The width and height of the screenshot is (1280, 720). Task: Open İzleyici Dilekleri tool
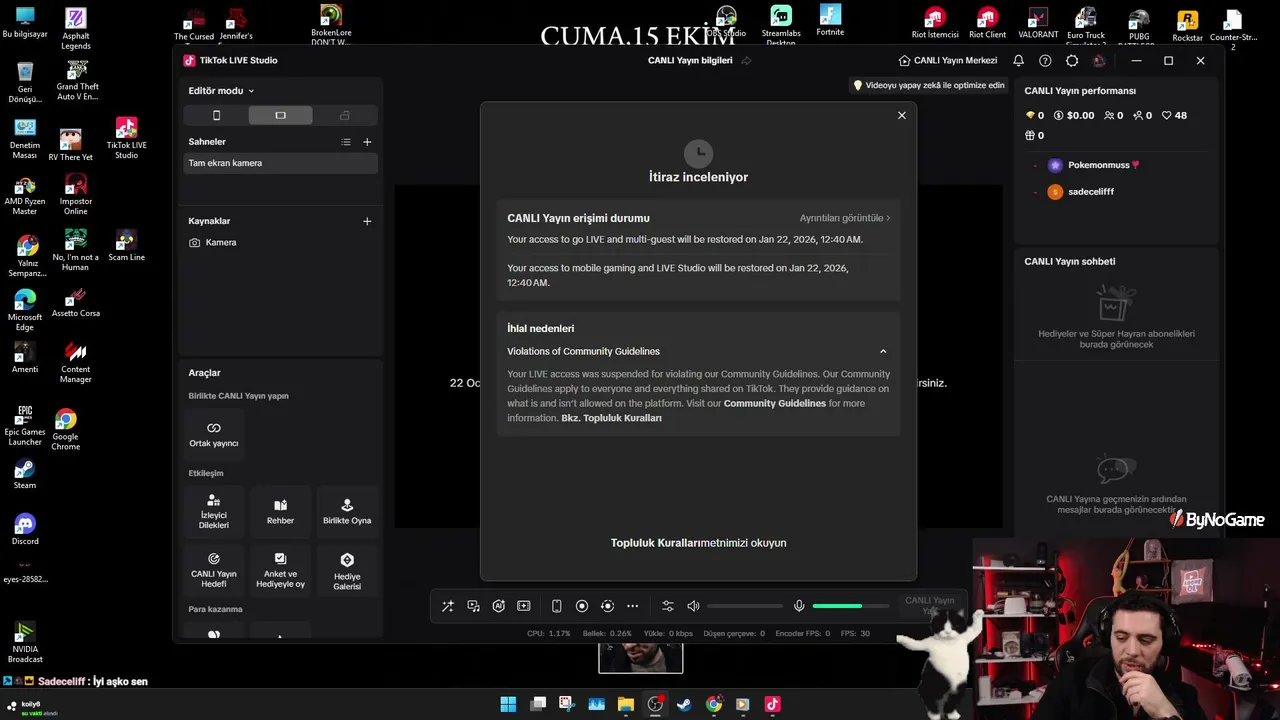click(214, 512)
